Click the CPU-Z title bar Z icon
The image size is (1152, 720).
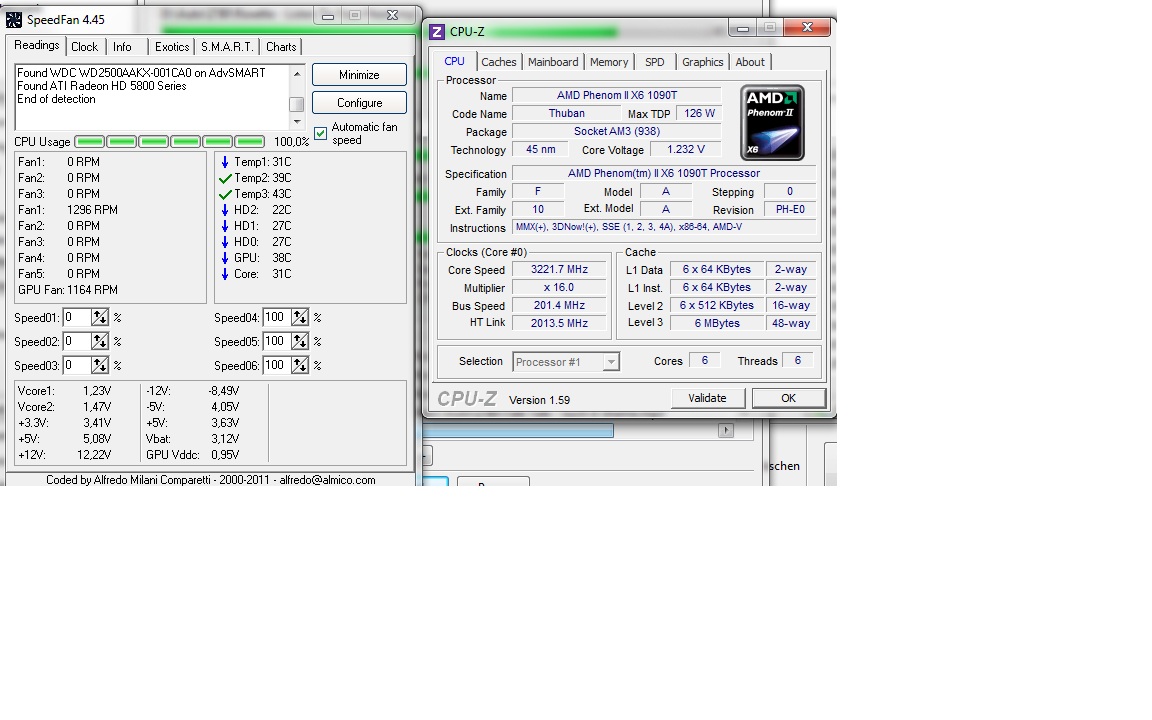tap(437, 32)
